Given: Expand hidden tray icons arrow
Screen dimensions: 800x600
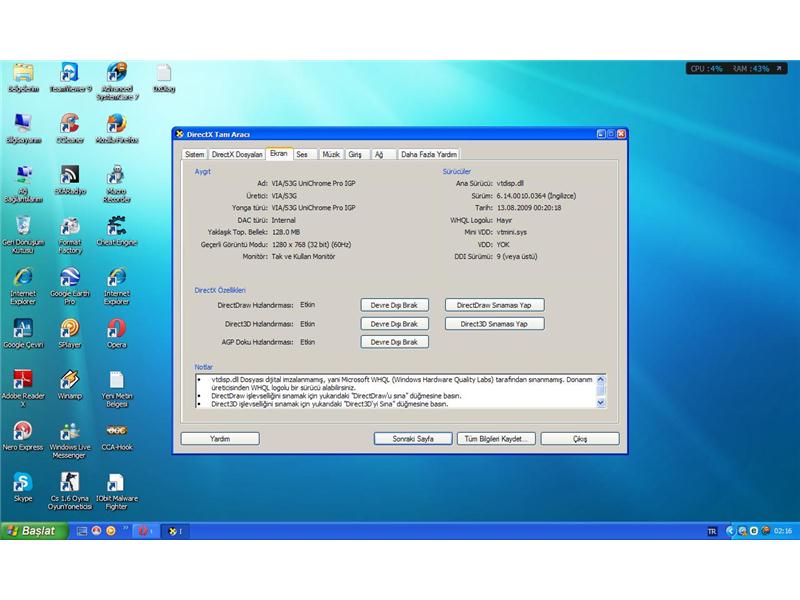Looking at the screenshot, I should (730, 531).
